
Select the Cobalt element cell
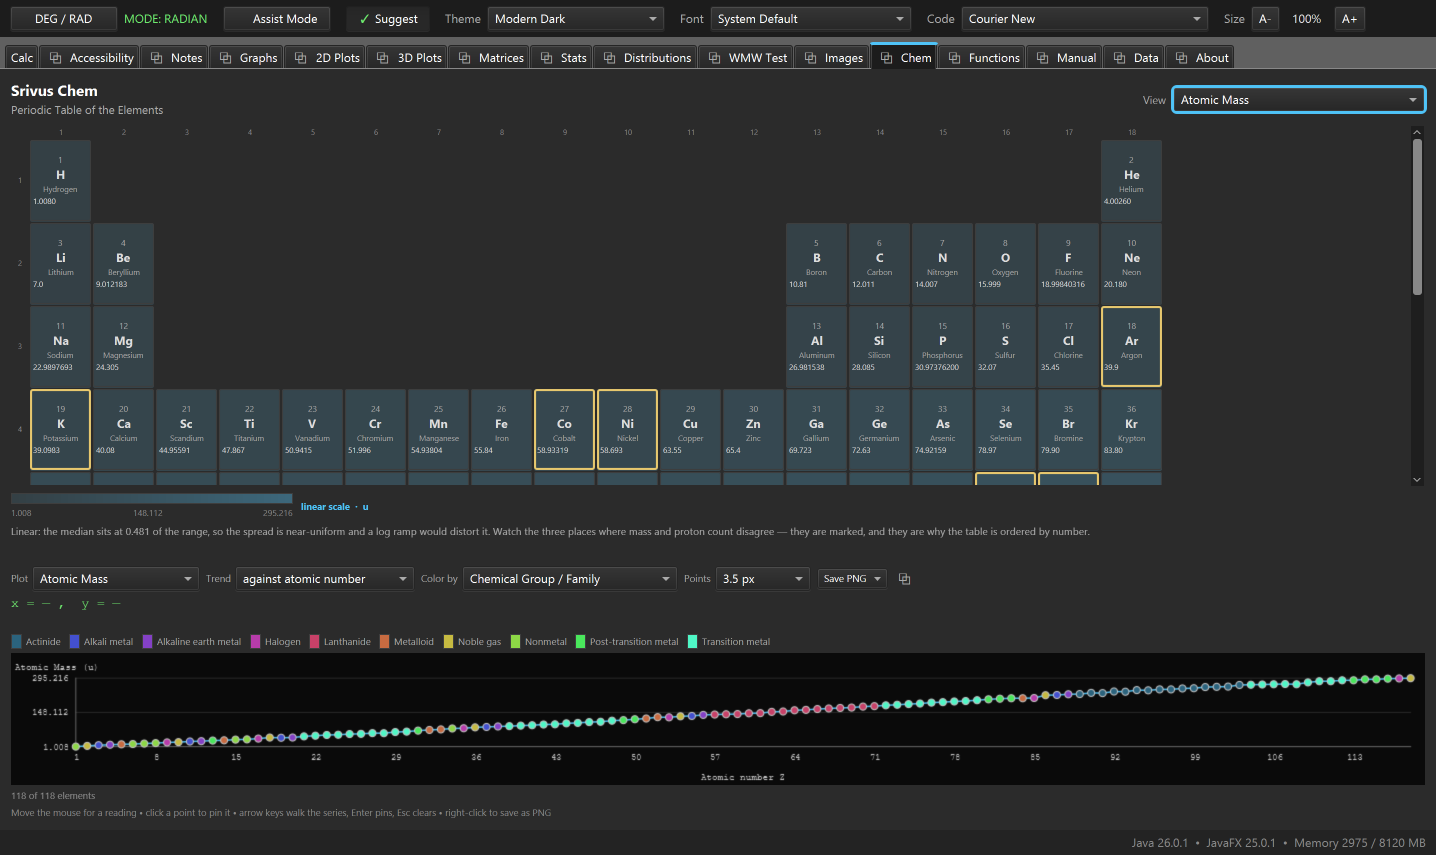pos(564,429)
